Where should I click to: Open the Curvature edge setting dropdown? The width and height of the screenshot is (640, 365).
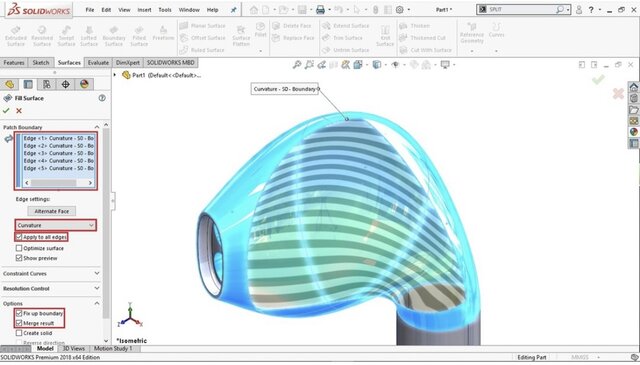[56, 225]
